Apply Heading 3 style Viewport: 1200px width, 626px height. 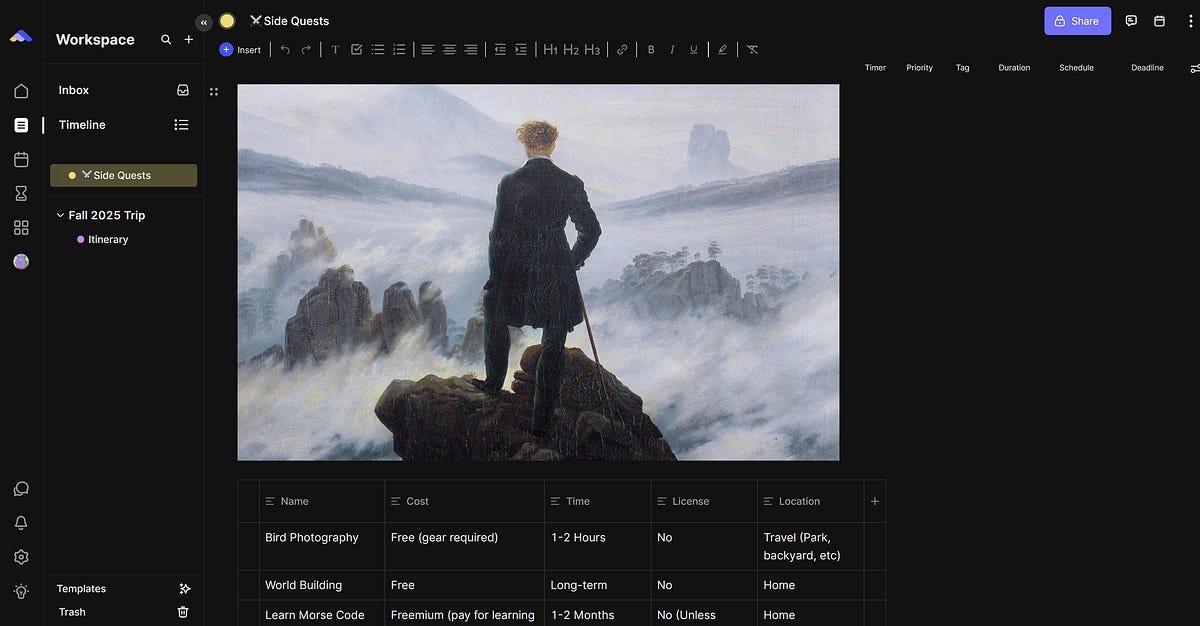click(592, 50)
